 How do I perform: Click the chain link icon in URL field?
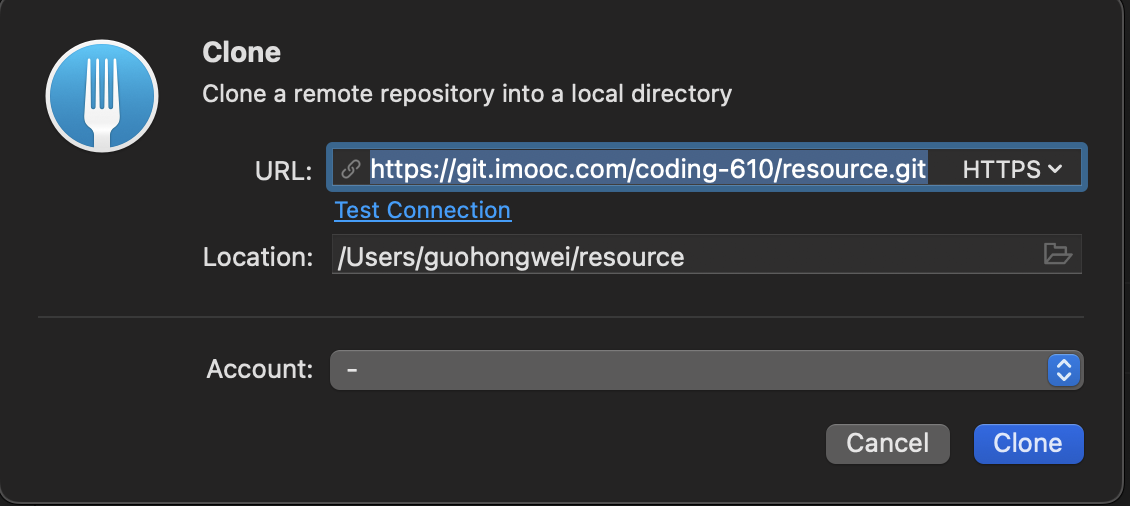point(350,169)
